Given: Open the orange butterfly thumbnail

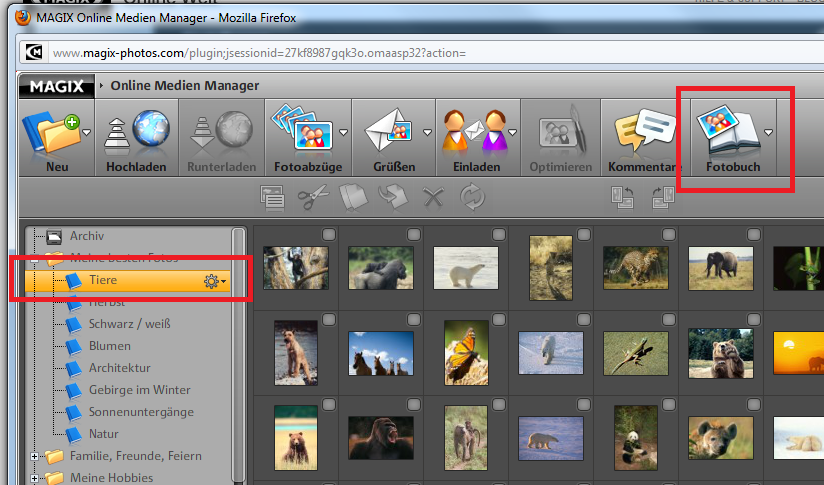Looking at the screenshot, I should tap(466, 353).
